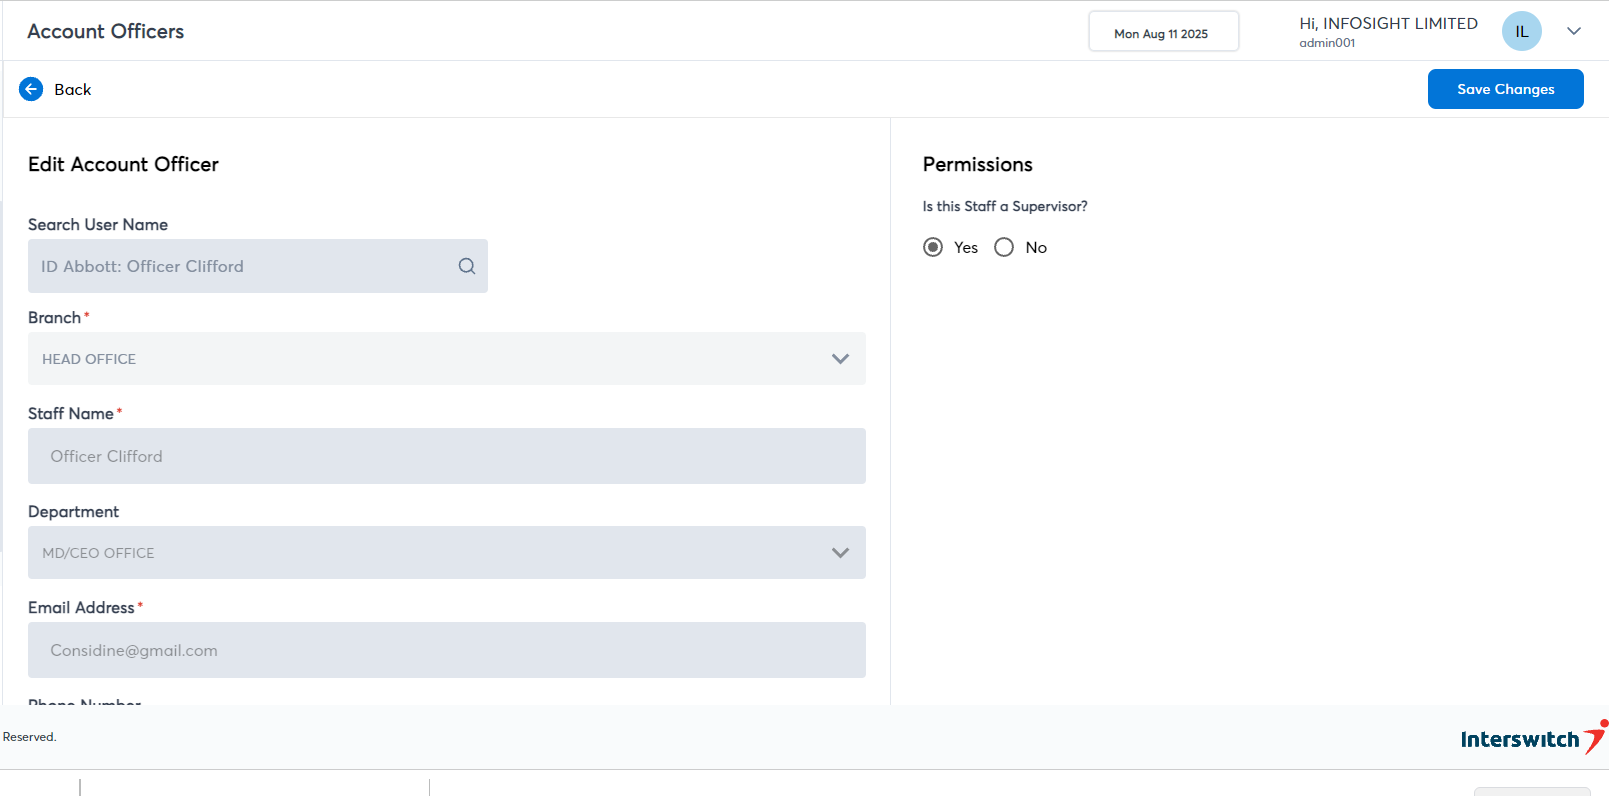Go back using the Back link
The image size is (1609, 796).
[x=72, y=89]
